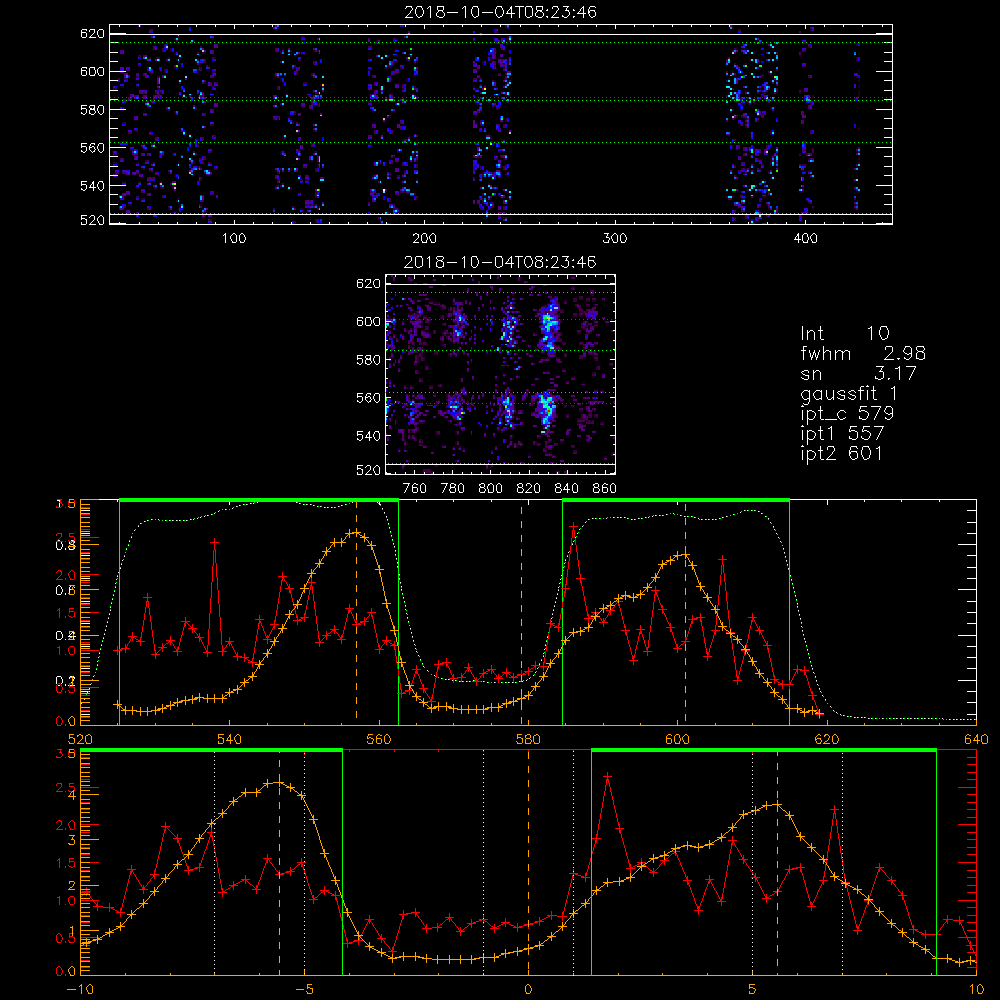Image resolution: width=1000 pixels, height=1000 pixels.
Task: Click the timestamp title above the wide top image
Action: (501, 11)
